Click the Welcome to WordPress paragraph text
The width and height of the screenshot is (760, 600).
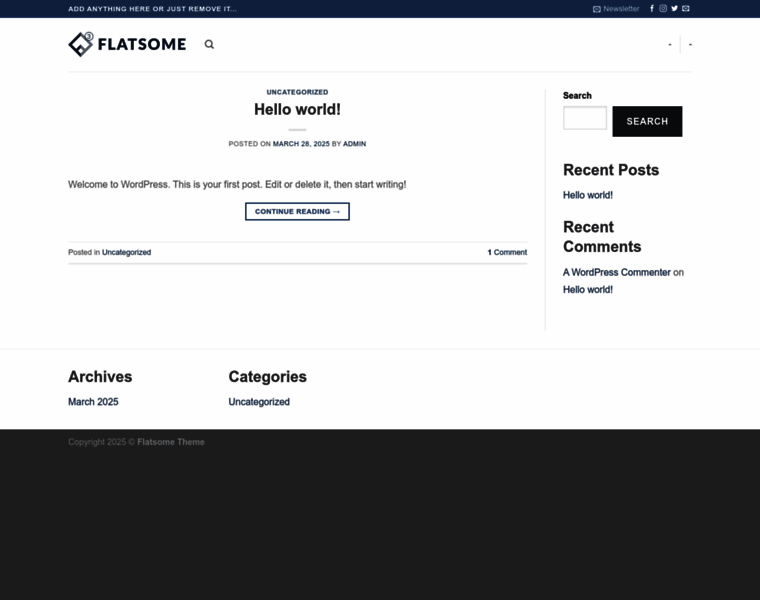[237, 185]
